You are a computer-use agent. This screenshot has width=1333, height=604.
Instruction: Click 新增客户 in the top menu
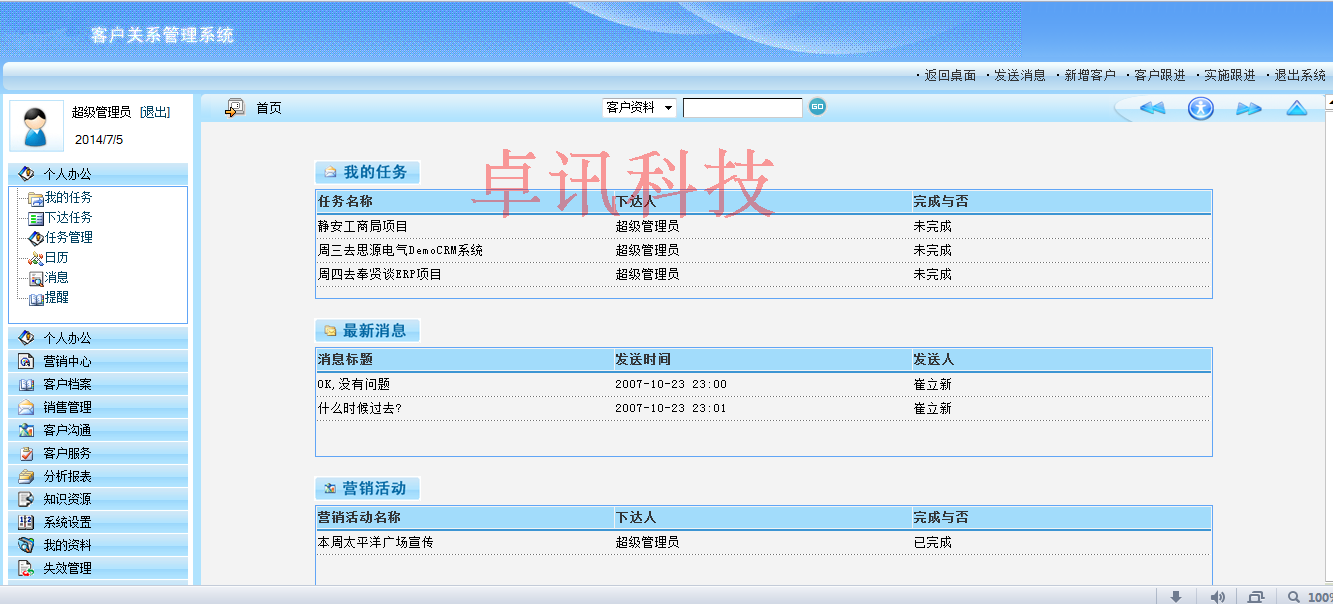coord(1089,75)
